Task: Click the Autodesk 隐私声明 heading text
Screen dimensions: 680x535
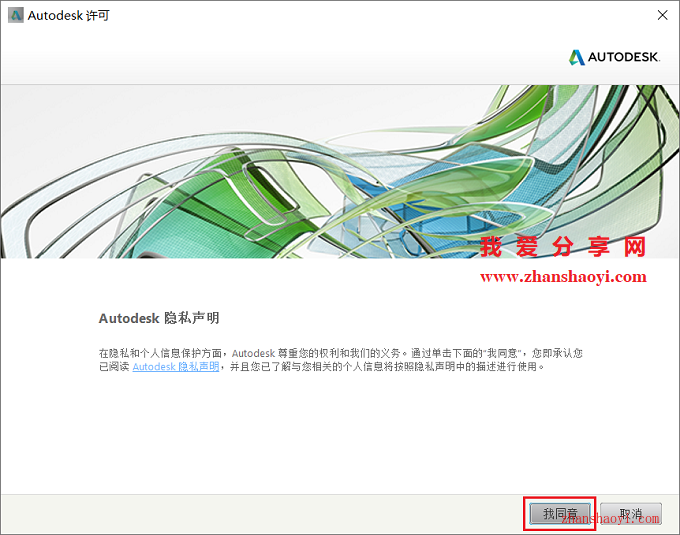Action: [x=159, y=318]
